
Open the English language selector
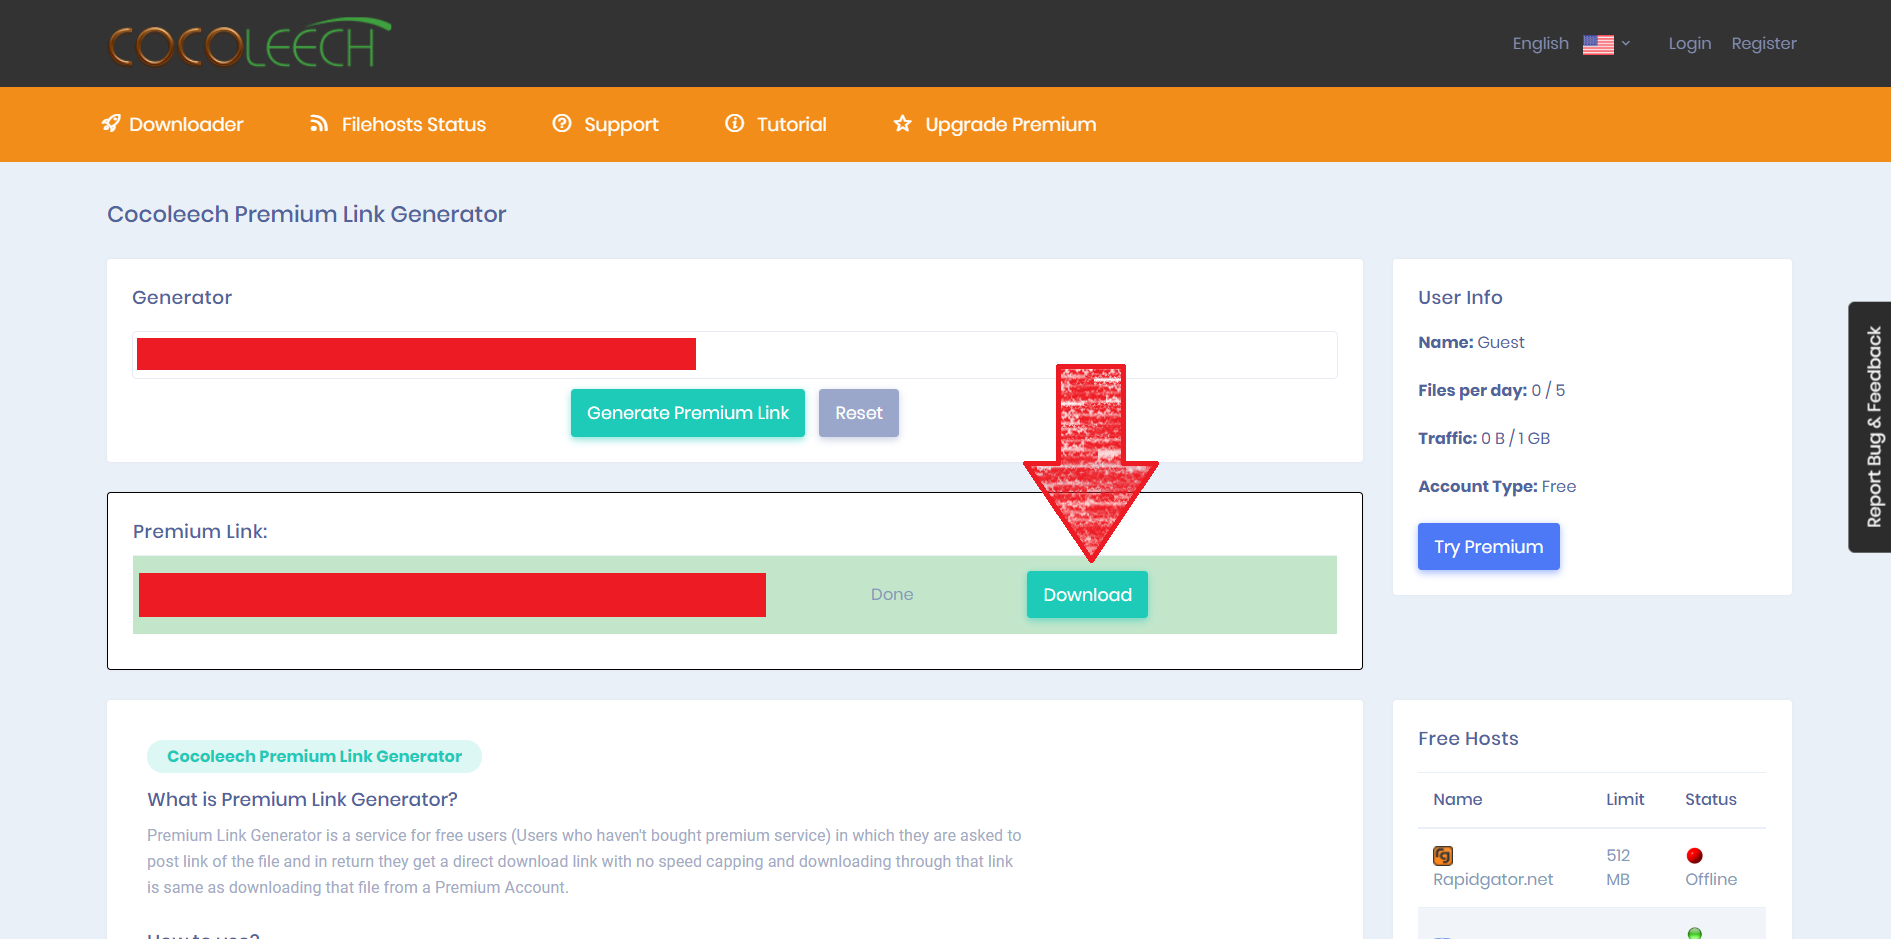coord(1571,44)
